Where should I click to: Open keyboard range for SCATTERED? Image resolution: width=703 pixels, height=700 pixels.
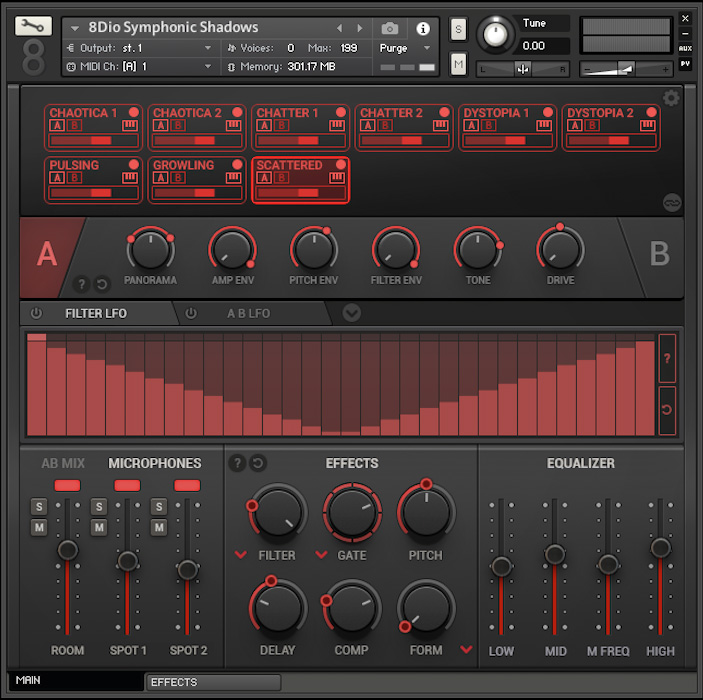point(337,178)
